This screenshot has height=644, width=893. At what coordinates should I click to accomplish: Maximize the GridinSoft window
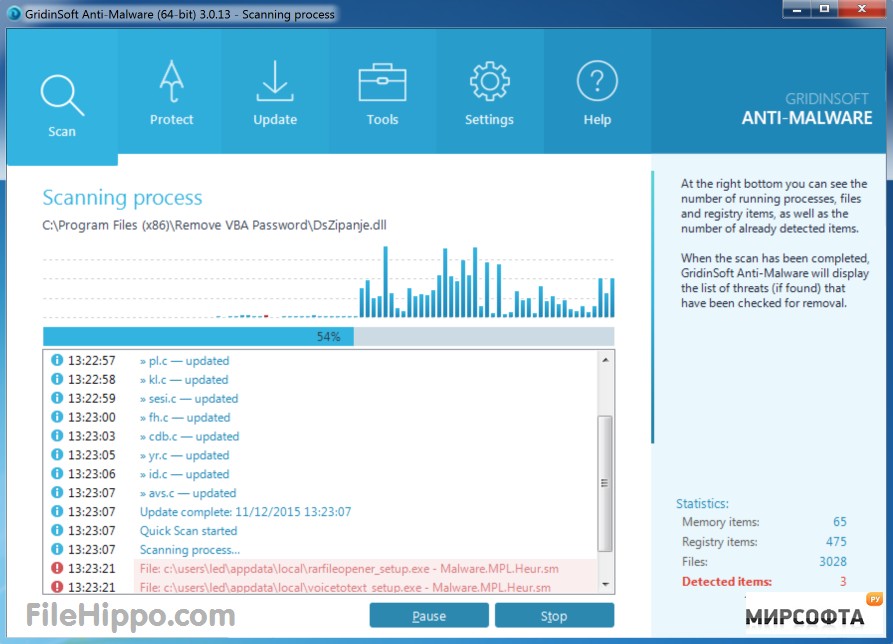click(824, 10)
